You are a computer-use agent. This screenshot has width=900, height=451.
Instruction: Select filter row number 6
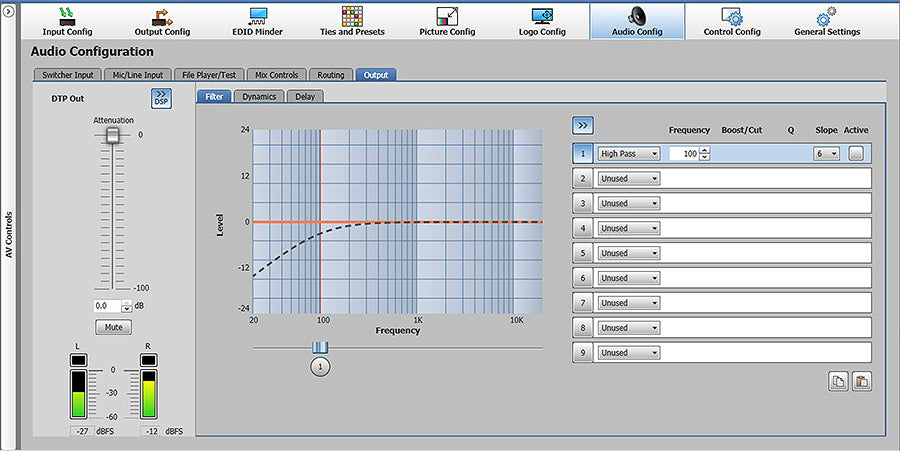coord(583,278)
